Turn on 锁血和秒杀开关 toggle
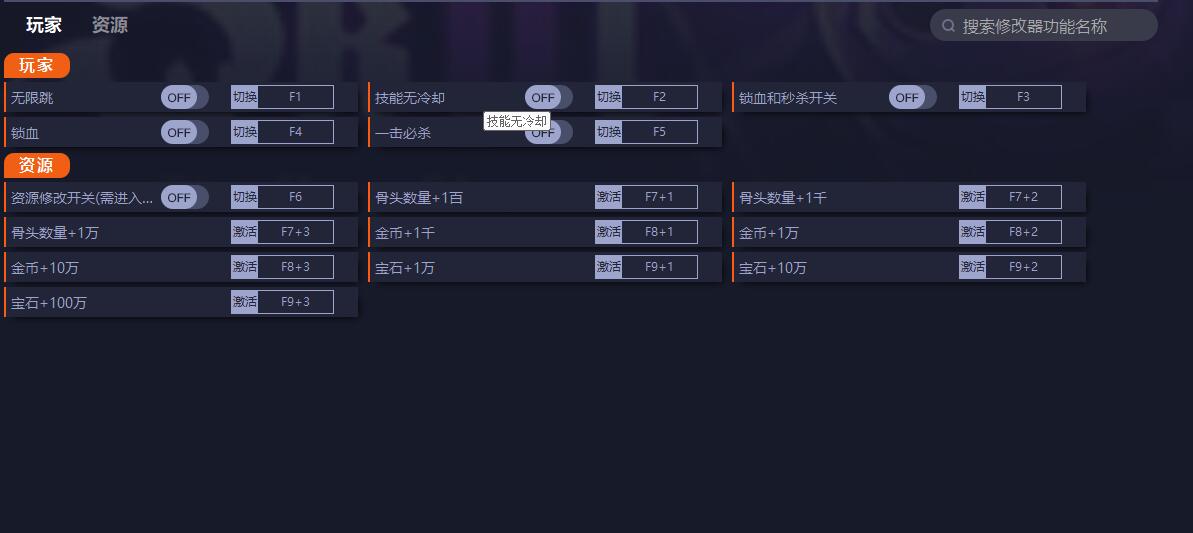1193x533 pixels. pyautogui.click(x=912, y=97)
